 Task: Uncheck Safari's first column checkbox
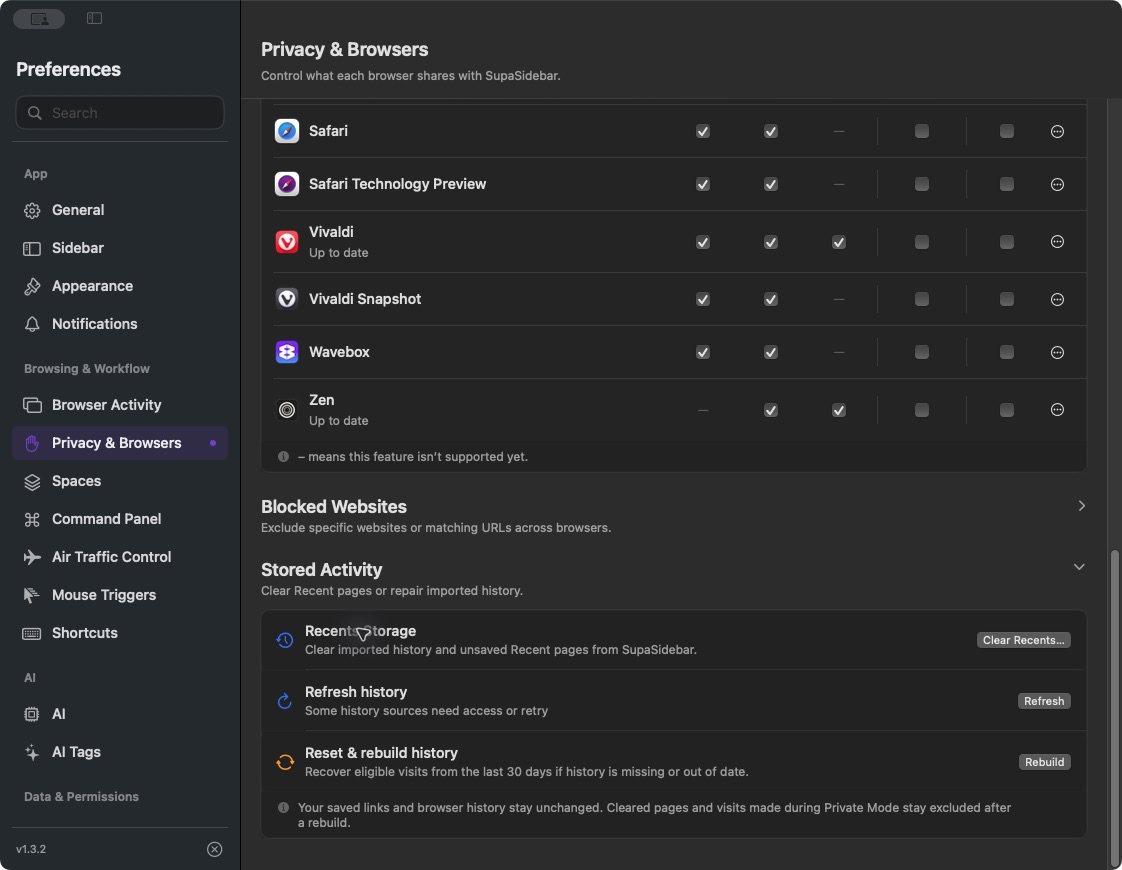pyautogui.click(x=703, y=131)
